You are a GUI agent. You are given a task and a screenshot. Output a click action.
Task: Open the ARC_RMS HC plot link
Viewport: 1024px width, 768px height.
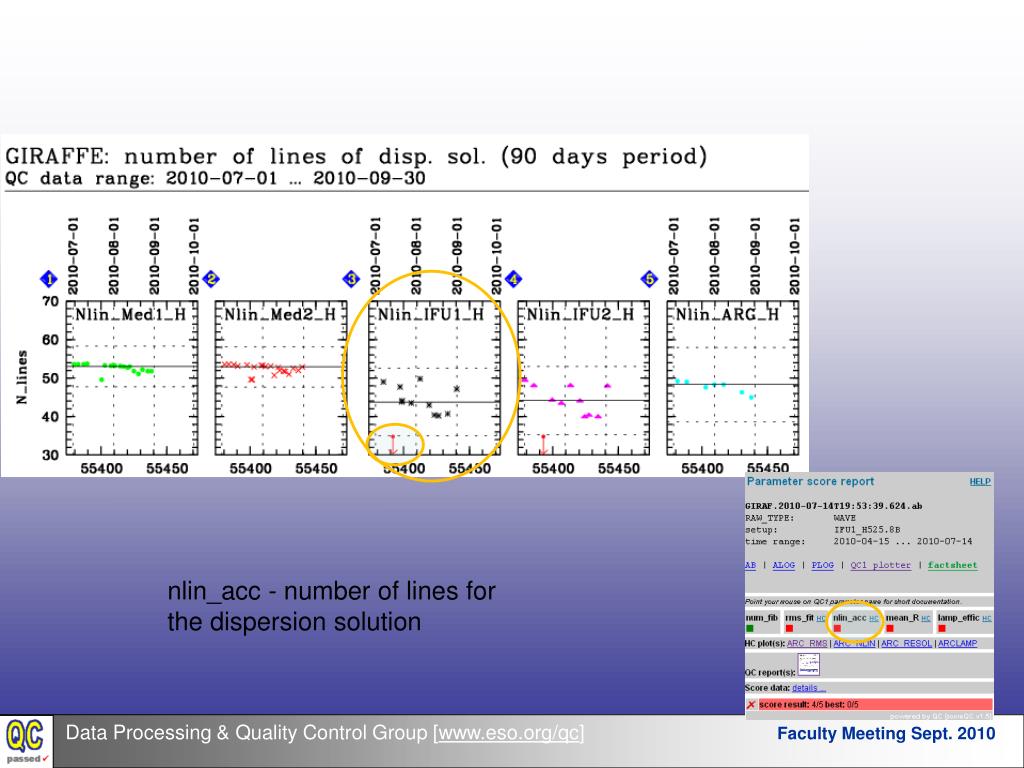click(807, 643)
